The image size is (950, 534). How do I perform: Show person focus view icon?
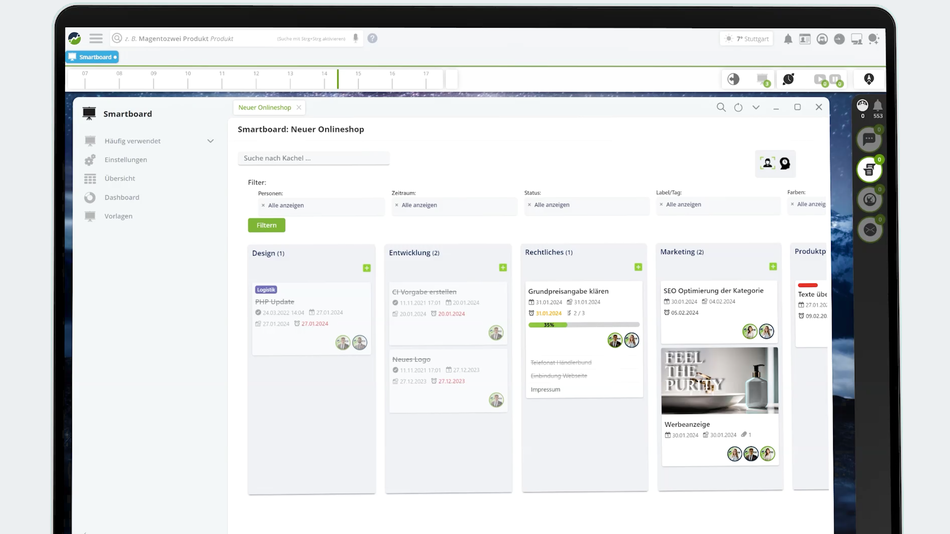[767, 163]
